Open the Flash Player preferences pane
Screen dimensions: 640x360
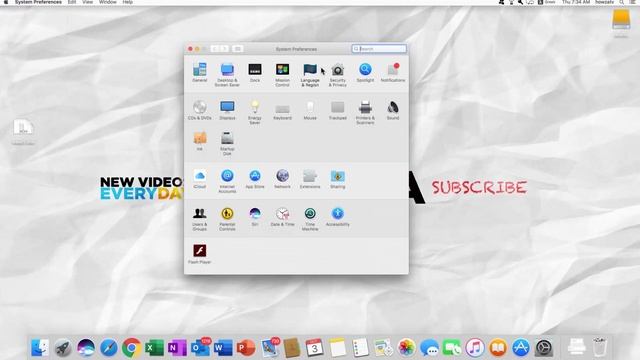point(200,254)
